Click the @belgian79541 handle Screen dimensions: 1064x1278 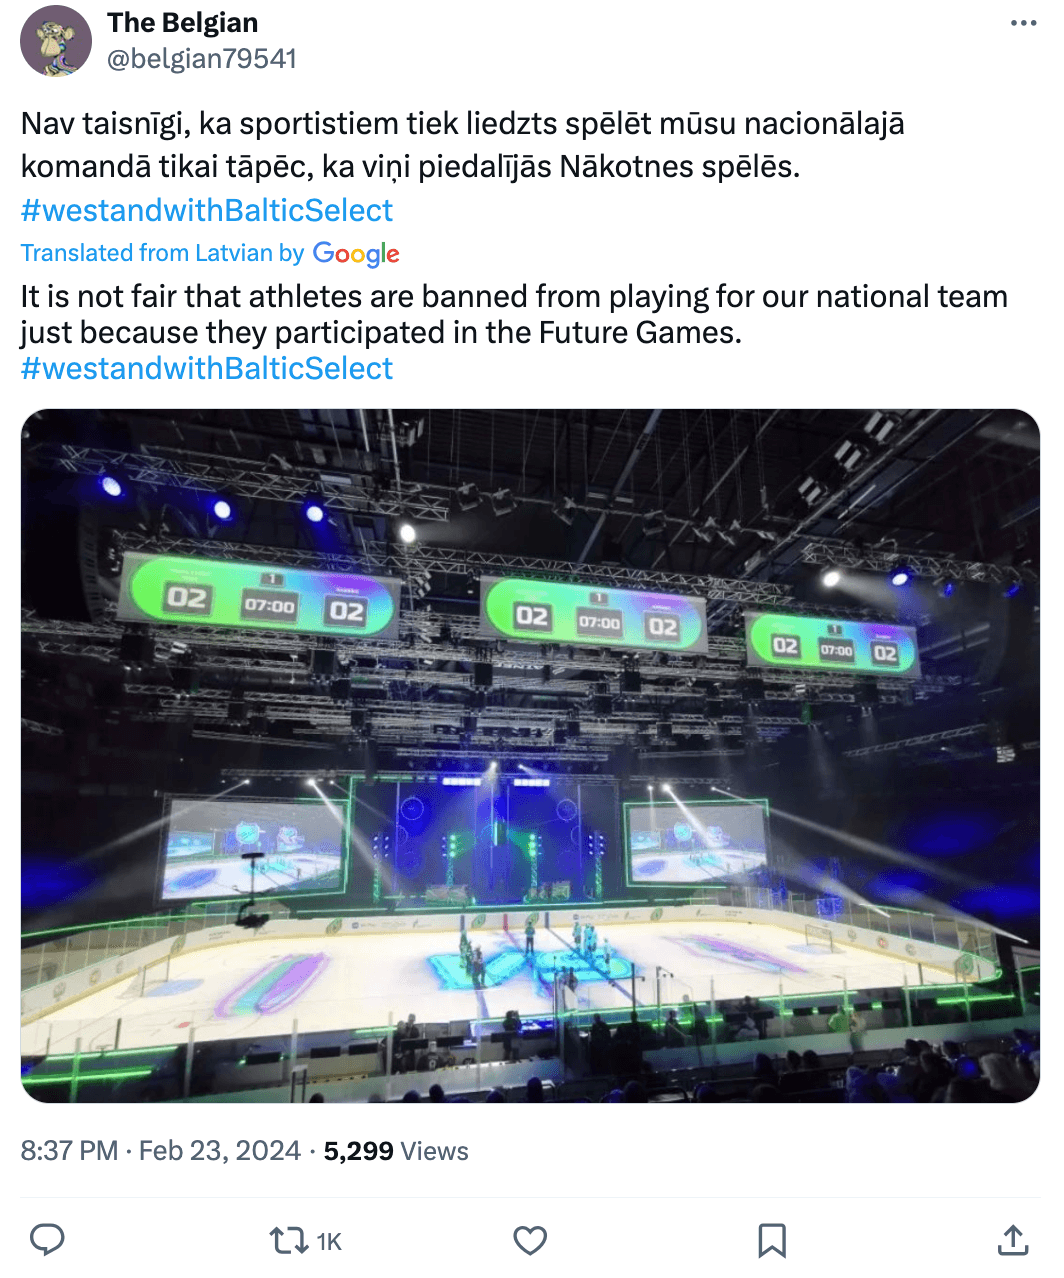(x=202, y=59)
